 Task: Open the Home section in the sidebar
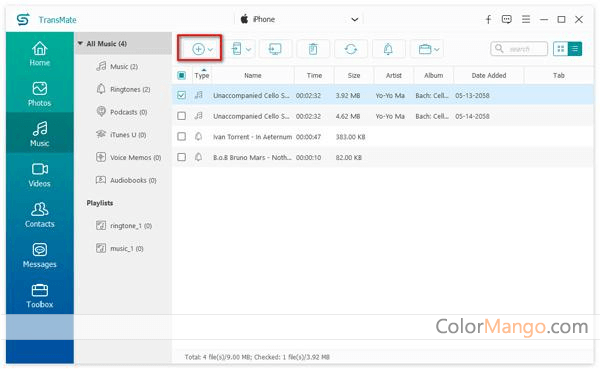pos(39,54)
